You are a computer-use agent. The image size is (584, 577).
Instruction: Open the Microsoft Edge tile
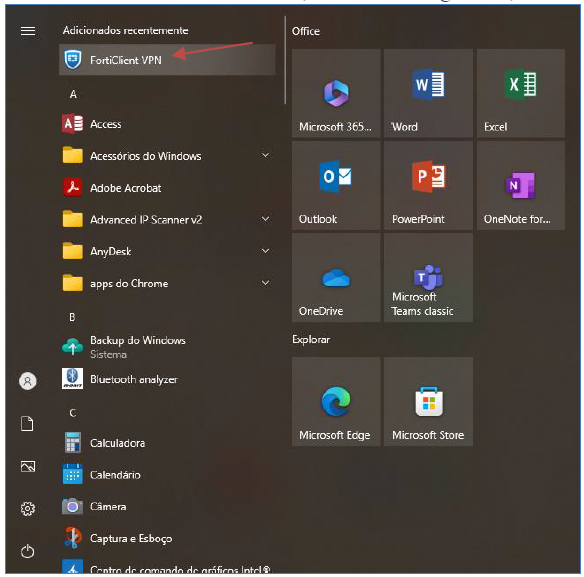(x=336, y=402)
